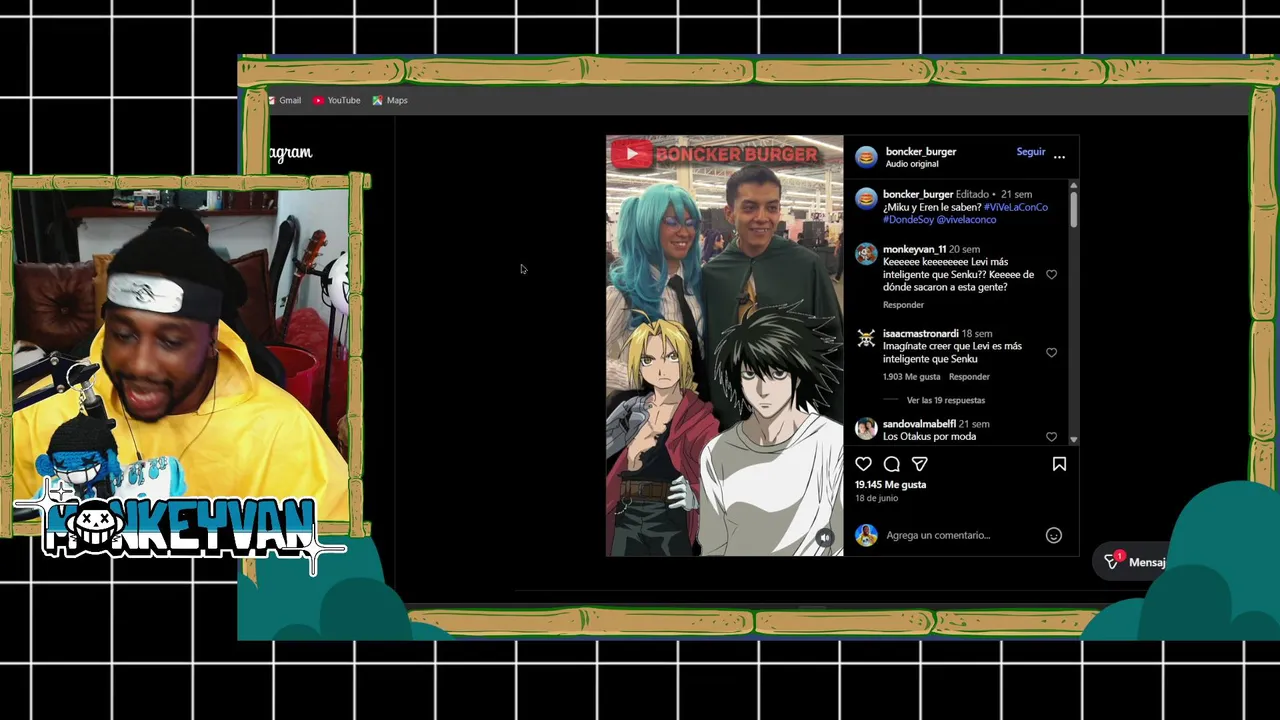Open the three-dot post options menu
Image resolution: width=1280 pixels, height=720 pixels.
coord(1059,157)
